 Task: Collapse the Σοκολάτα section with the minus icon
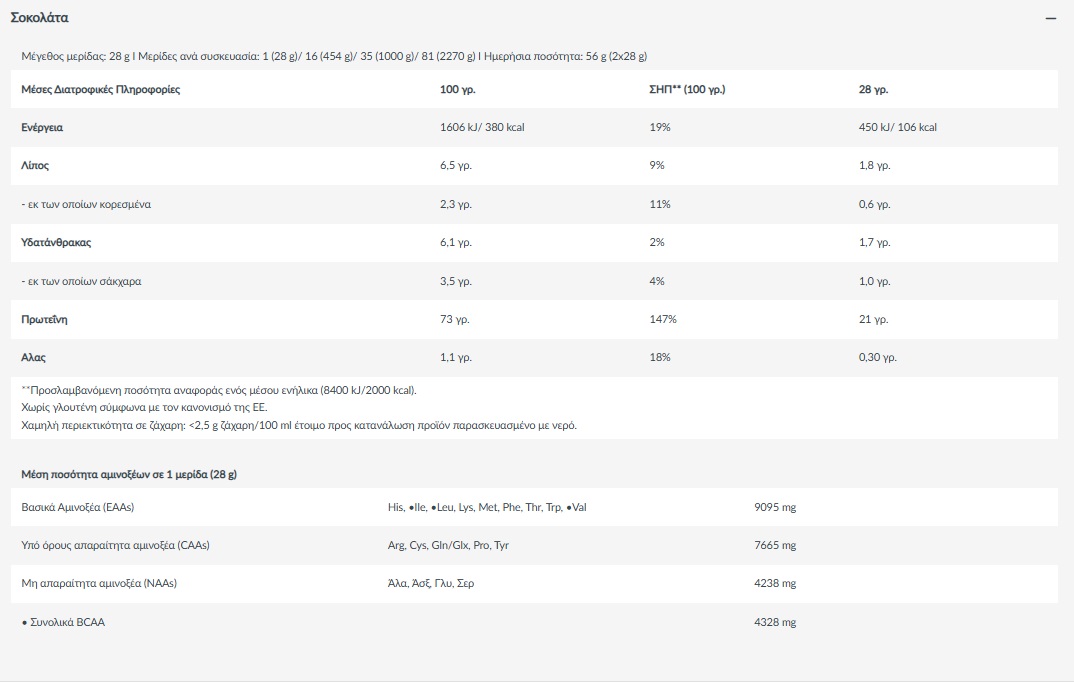point(1050,19)
